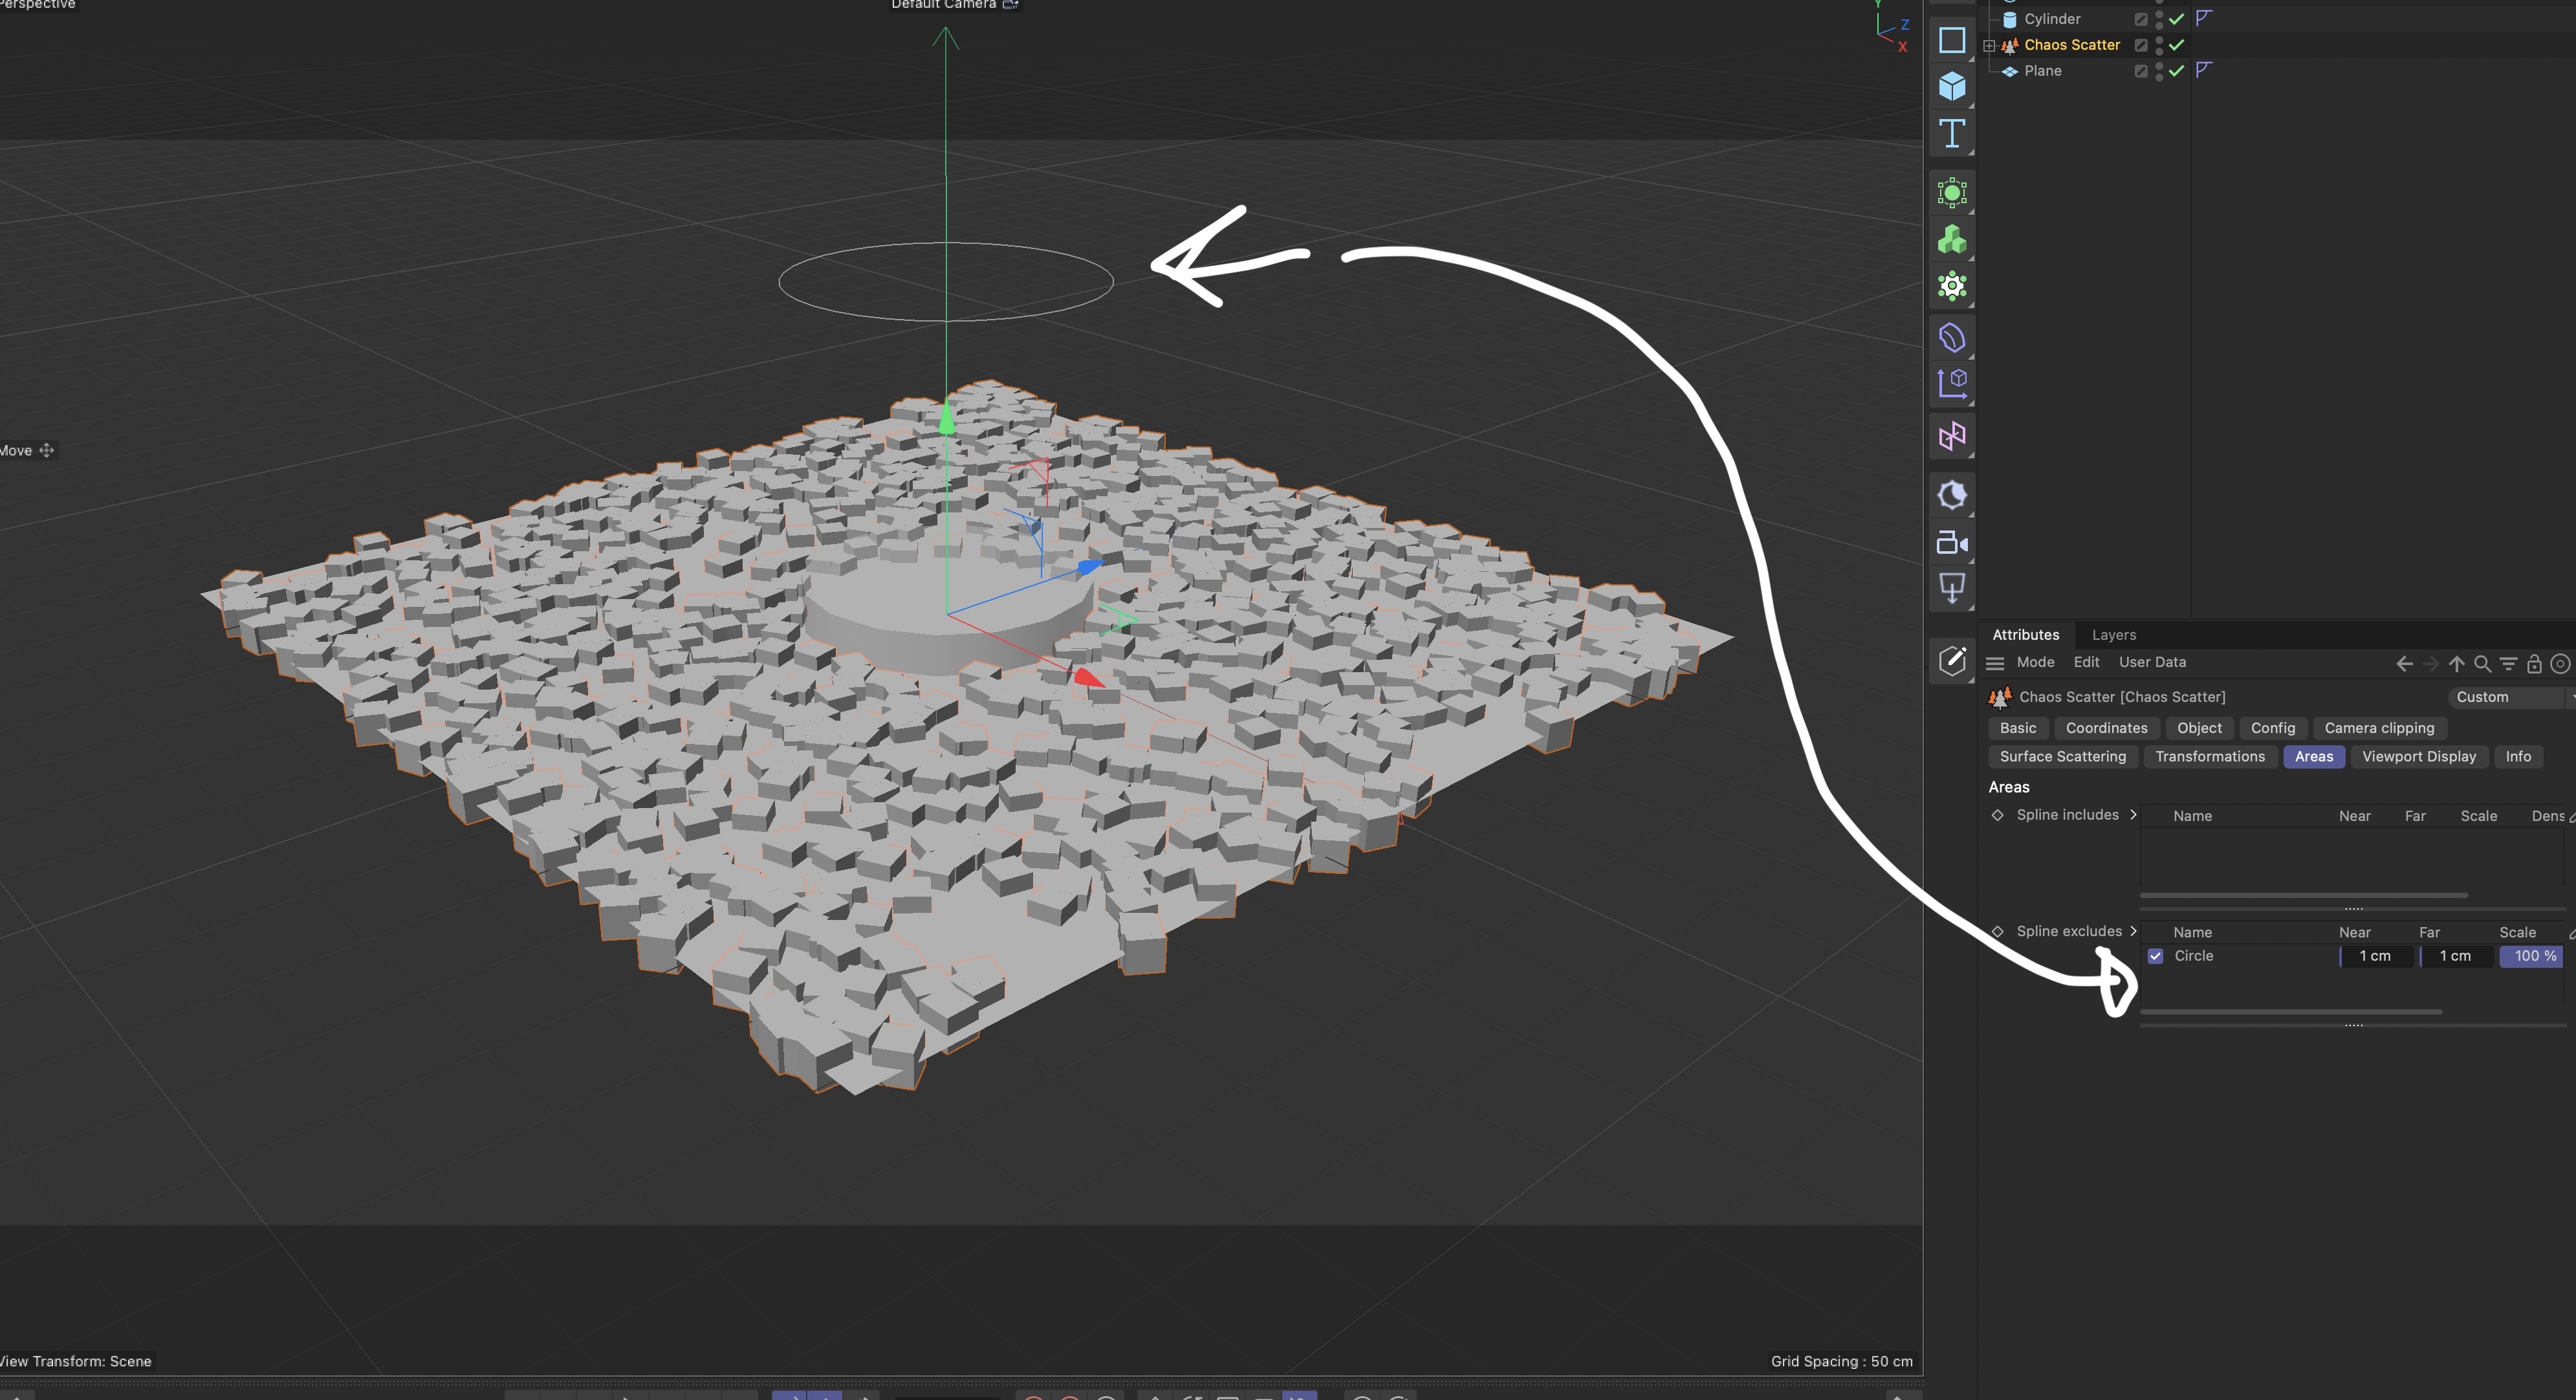The height and width of the screenshot is (1400, 2576).
Task: Expand the Spline excludes arrow
Action: 2133,931
